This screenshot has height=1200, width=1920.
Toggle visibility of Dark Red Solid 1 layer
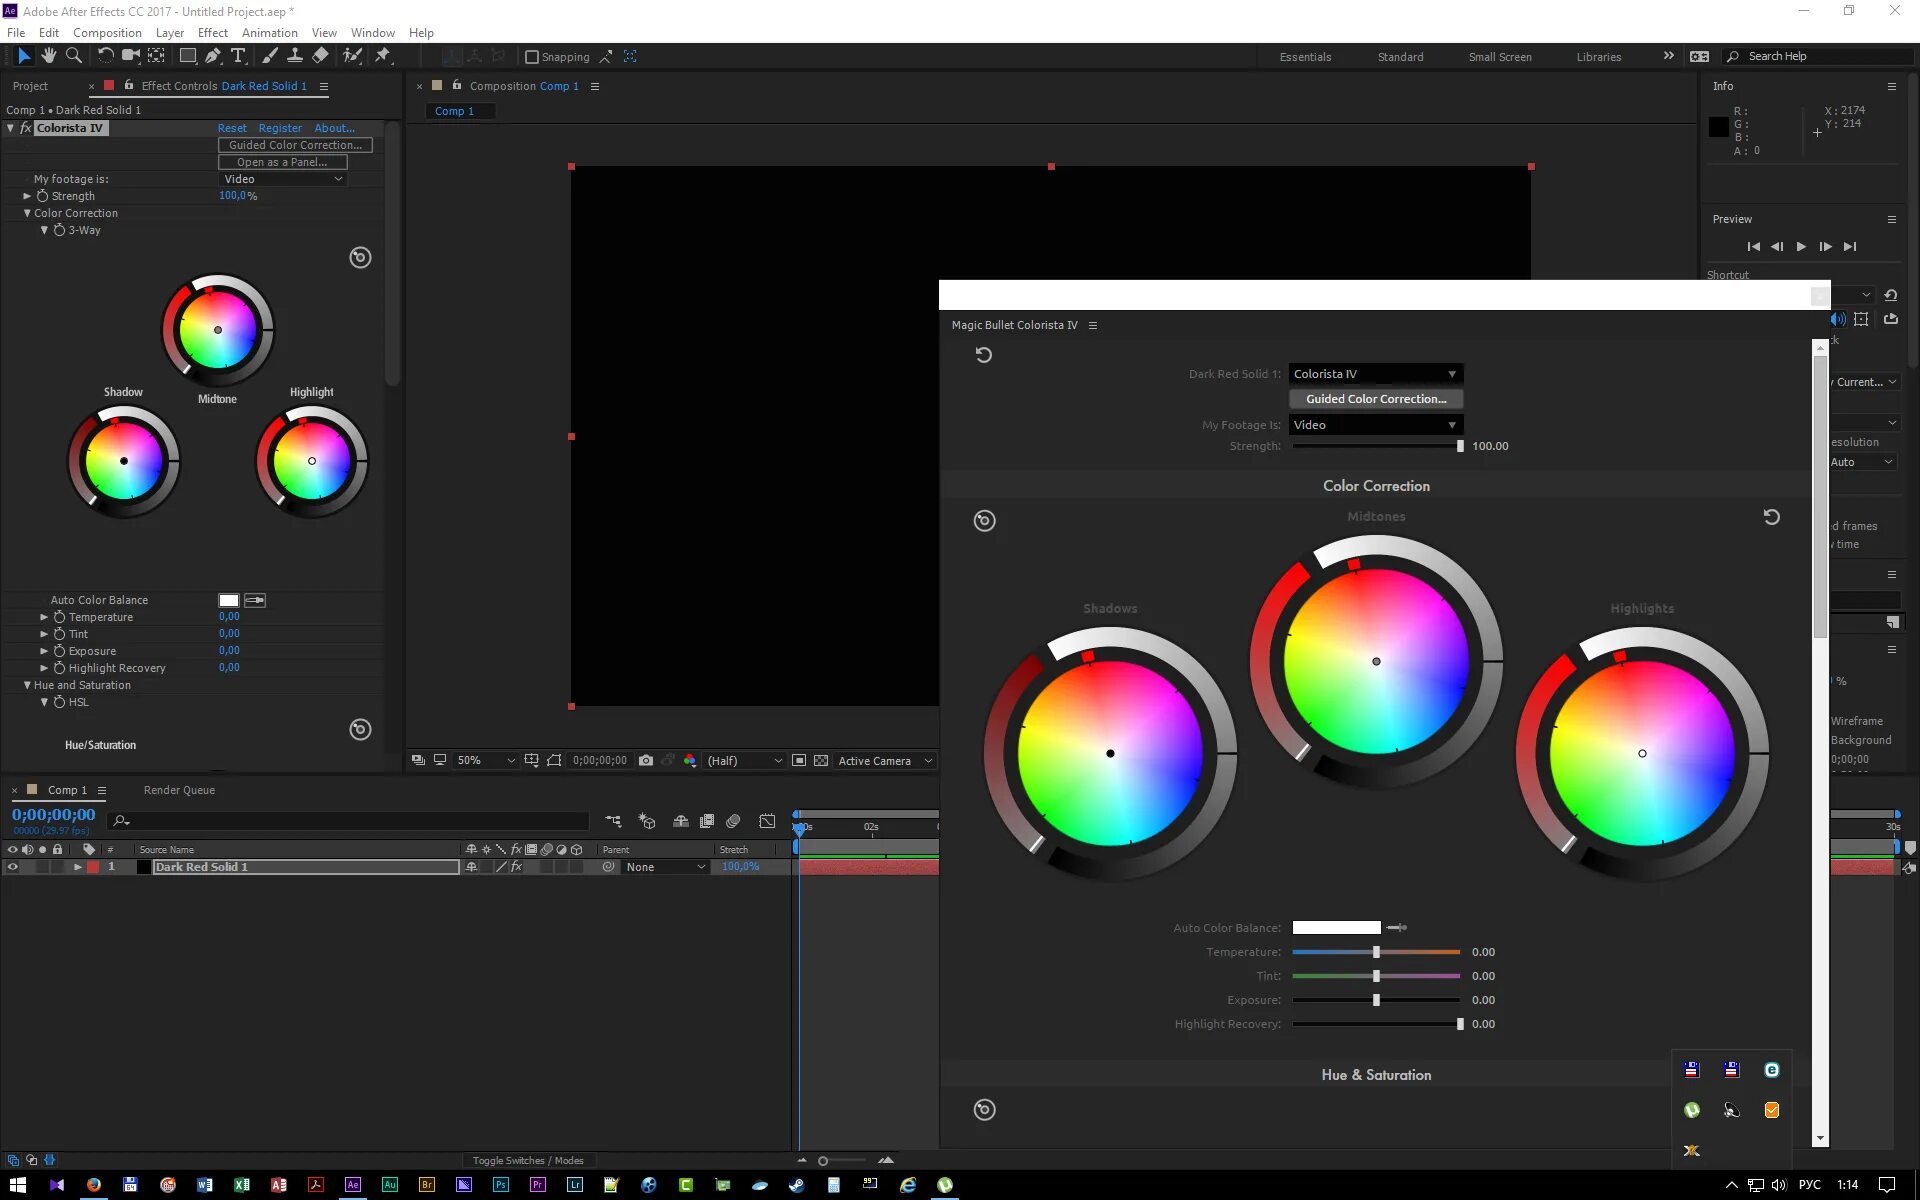tap(11, 865)
